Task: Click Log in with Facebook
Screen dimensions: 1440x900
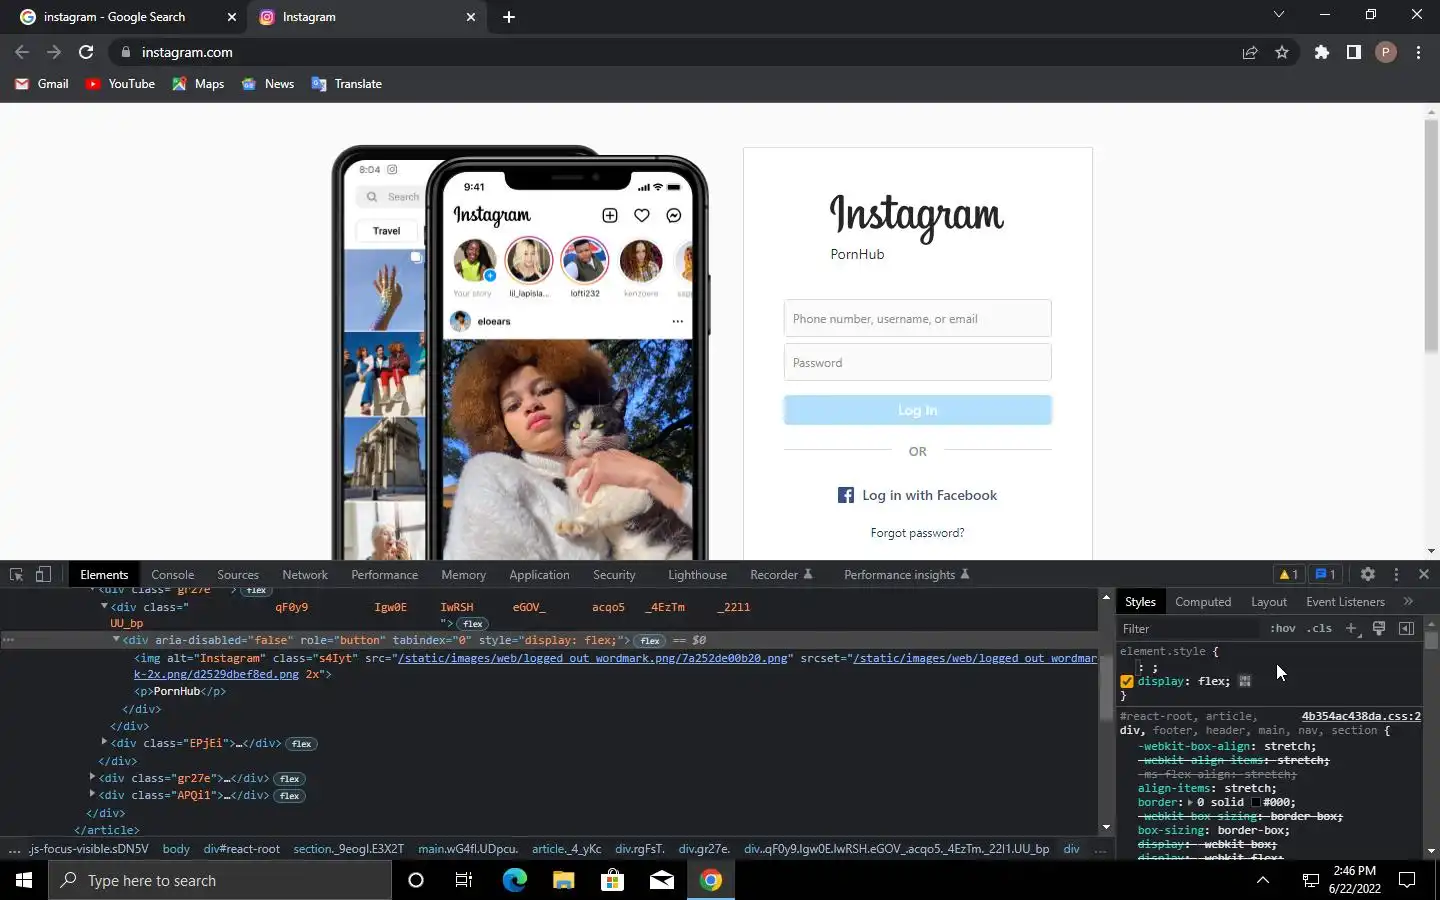Action: click(917, 495)
